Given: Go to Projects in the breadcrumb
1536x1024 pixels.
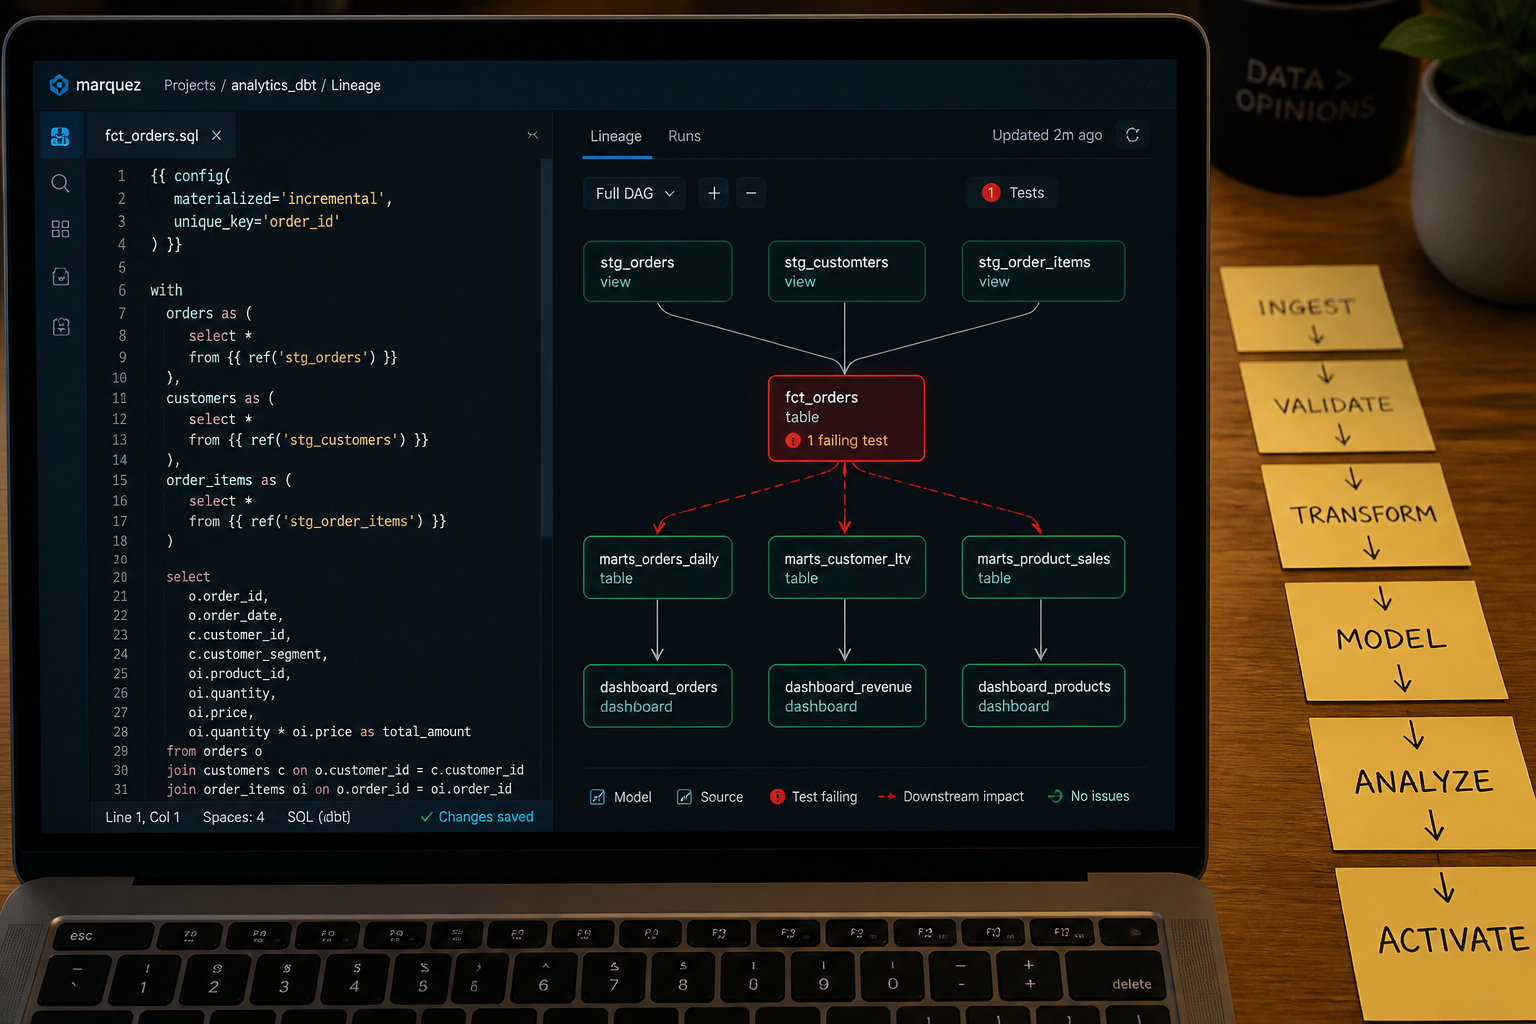Looking at the screenshot, I should pyautogui.click(x=190, y=85).
